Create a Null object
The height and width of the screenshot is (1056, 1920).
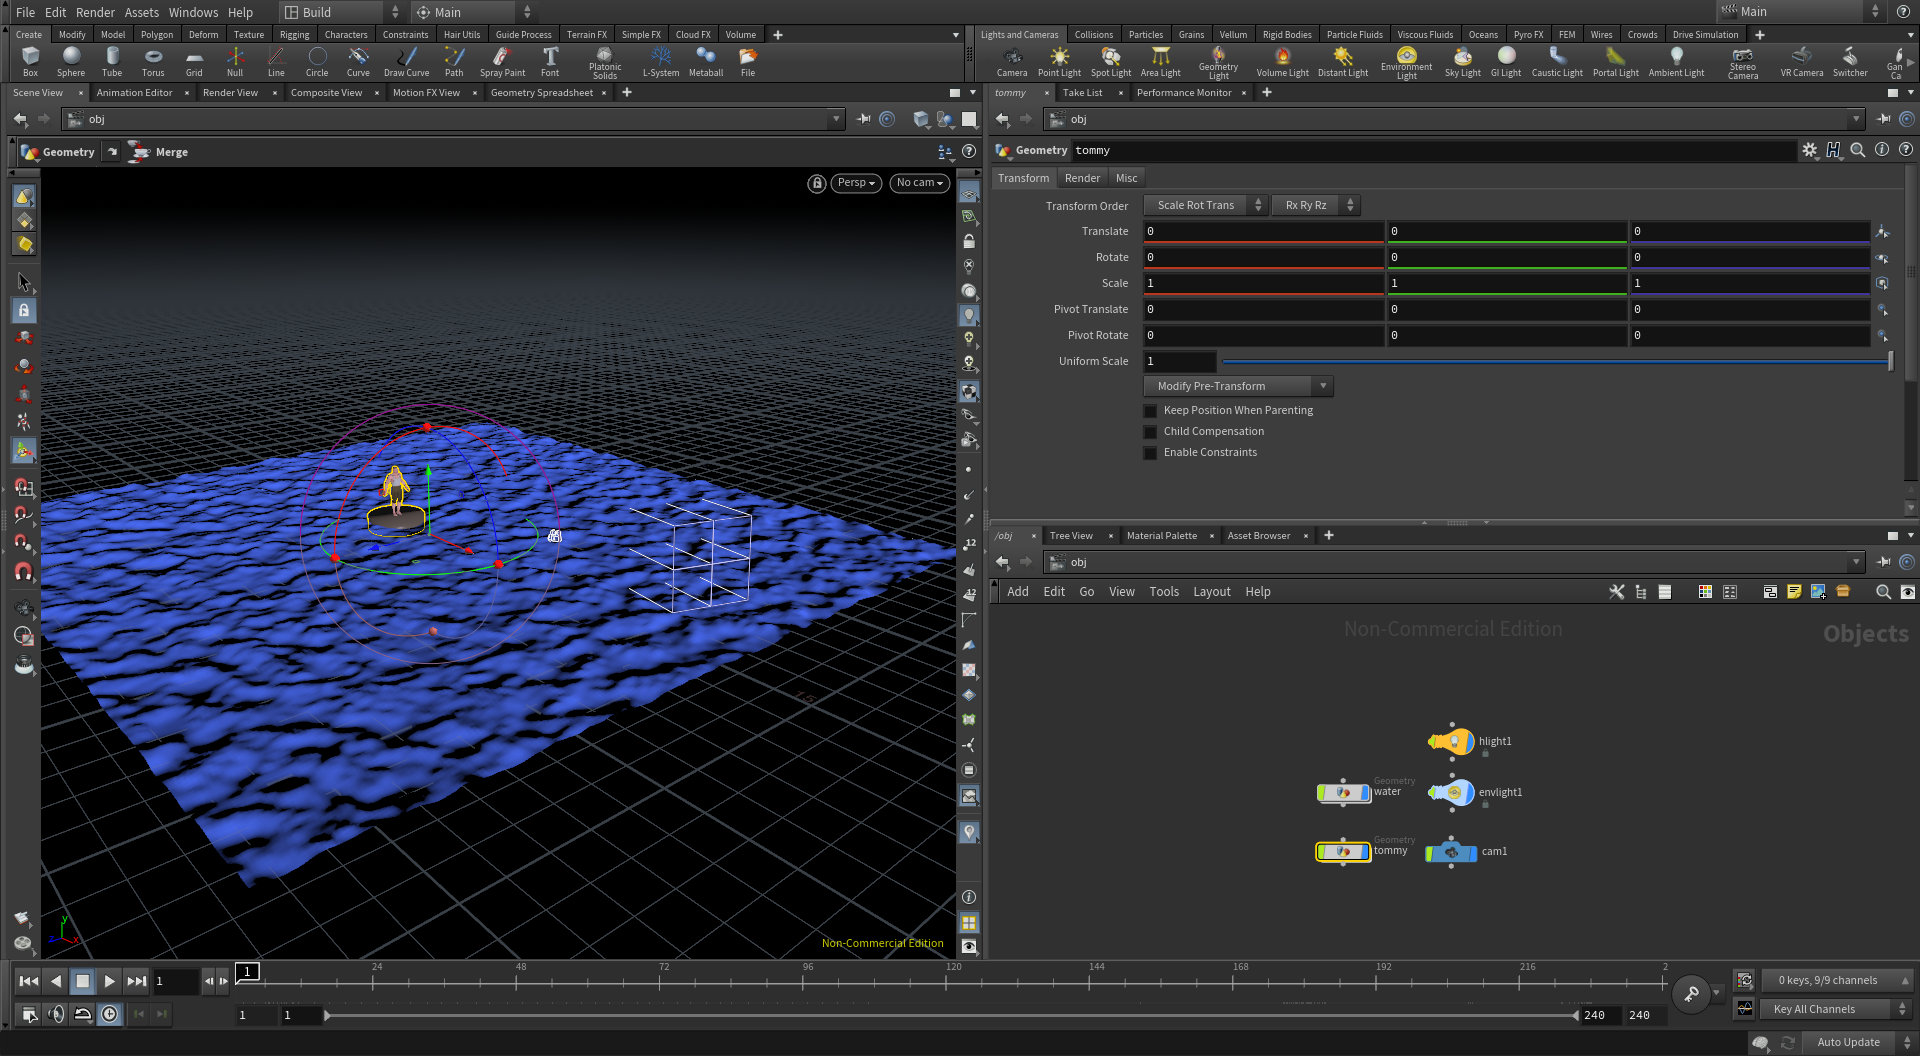[235, 61]
